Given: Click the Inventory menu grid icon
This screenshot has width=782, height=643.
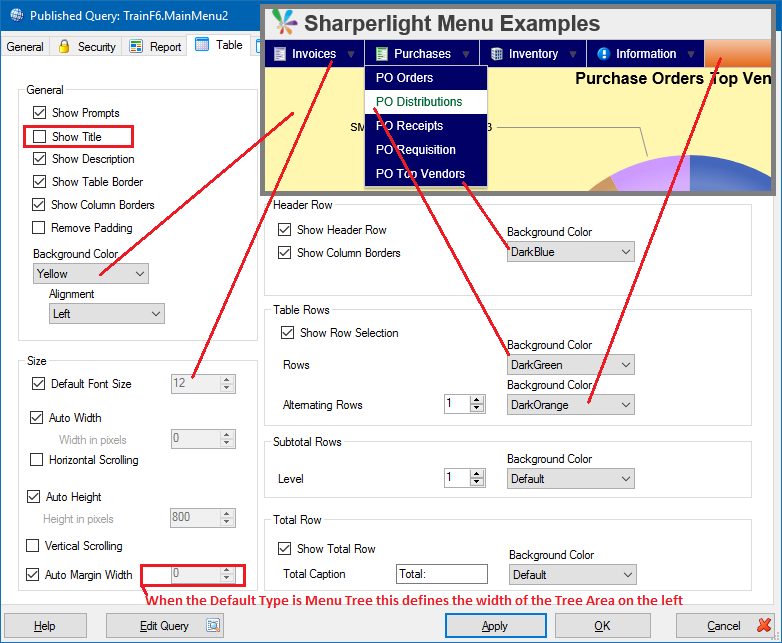Looking at the screenshot, I should (497, 54).
